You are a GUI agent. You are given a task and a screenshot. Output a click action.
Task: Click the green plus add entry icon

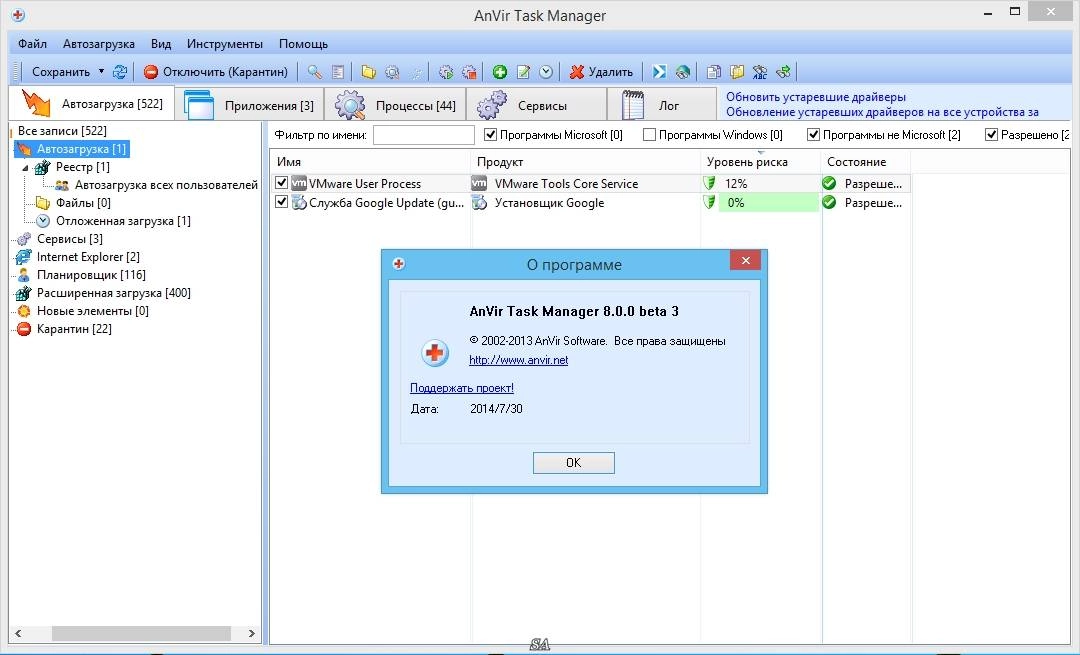pos(500,72)
